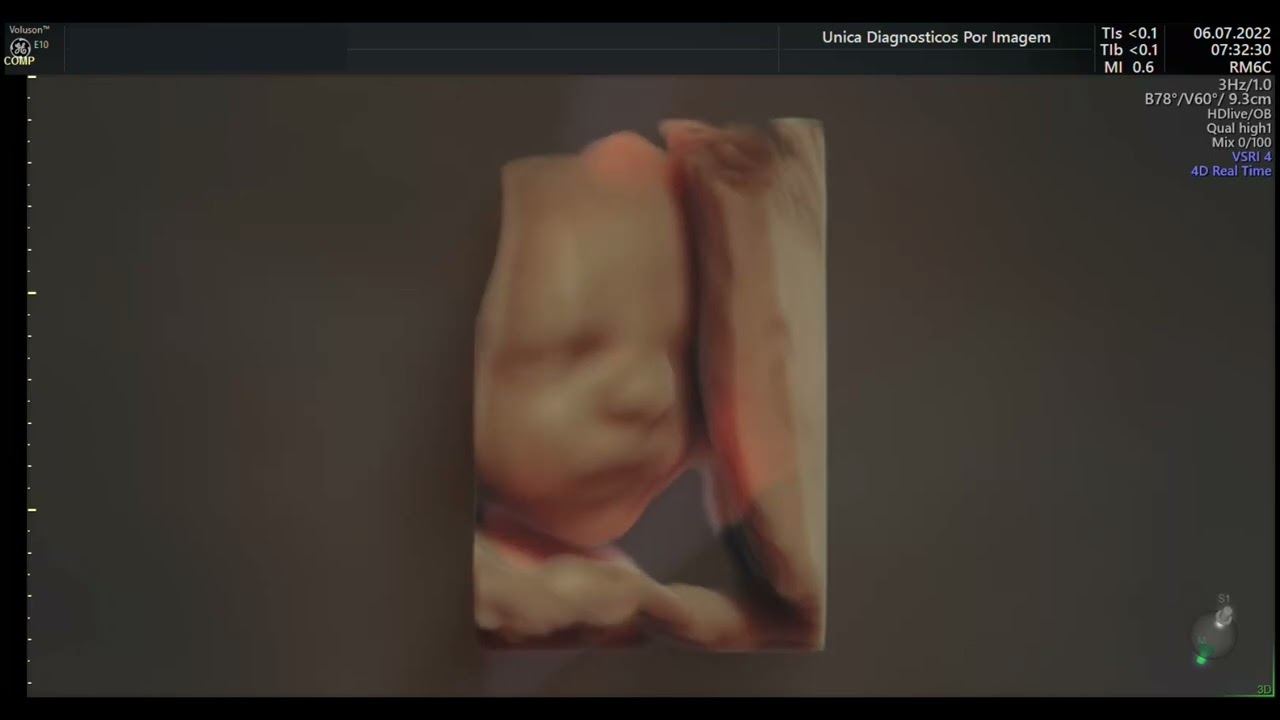Click the VSRI 4 label
Image resolution: width=1280 pixels, height=720 pixels.
[1251, 157]
